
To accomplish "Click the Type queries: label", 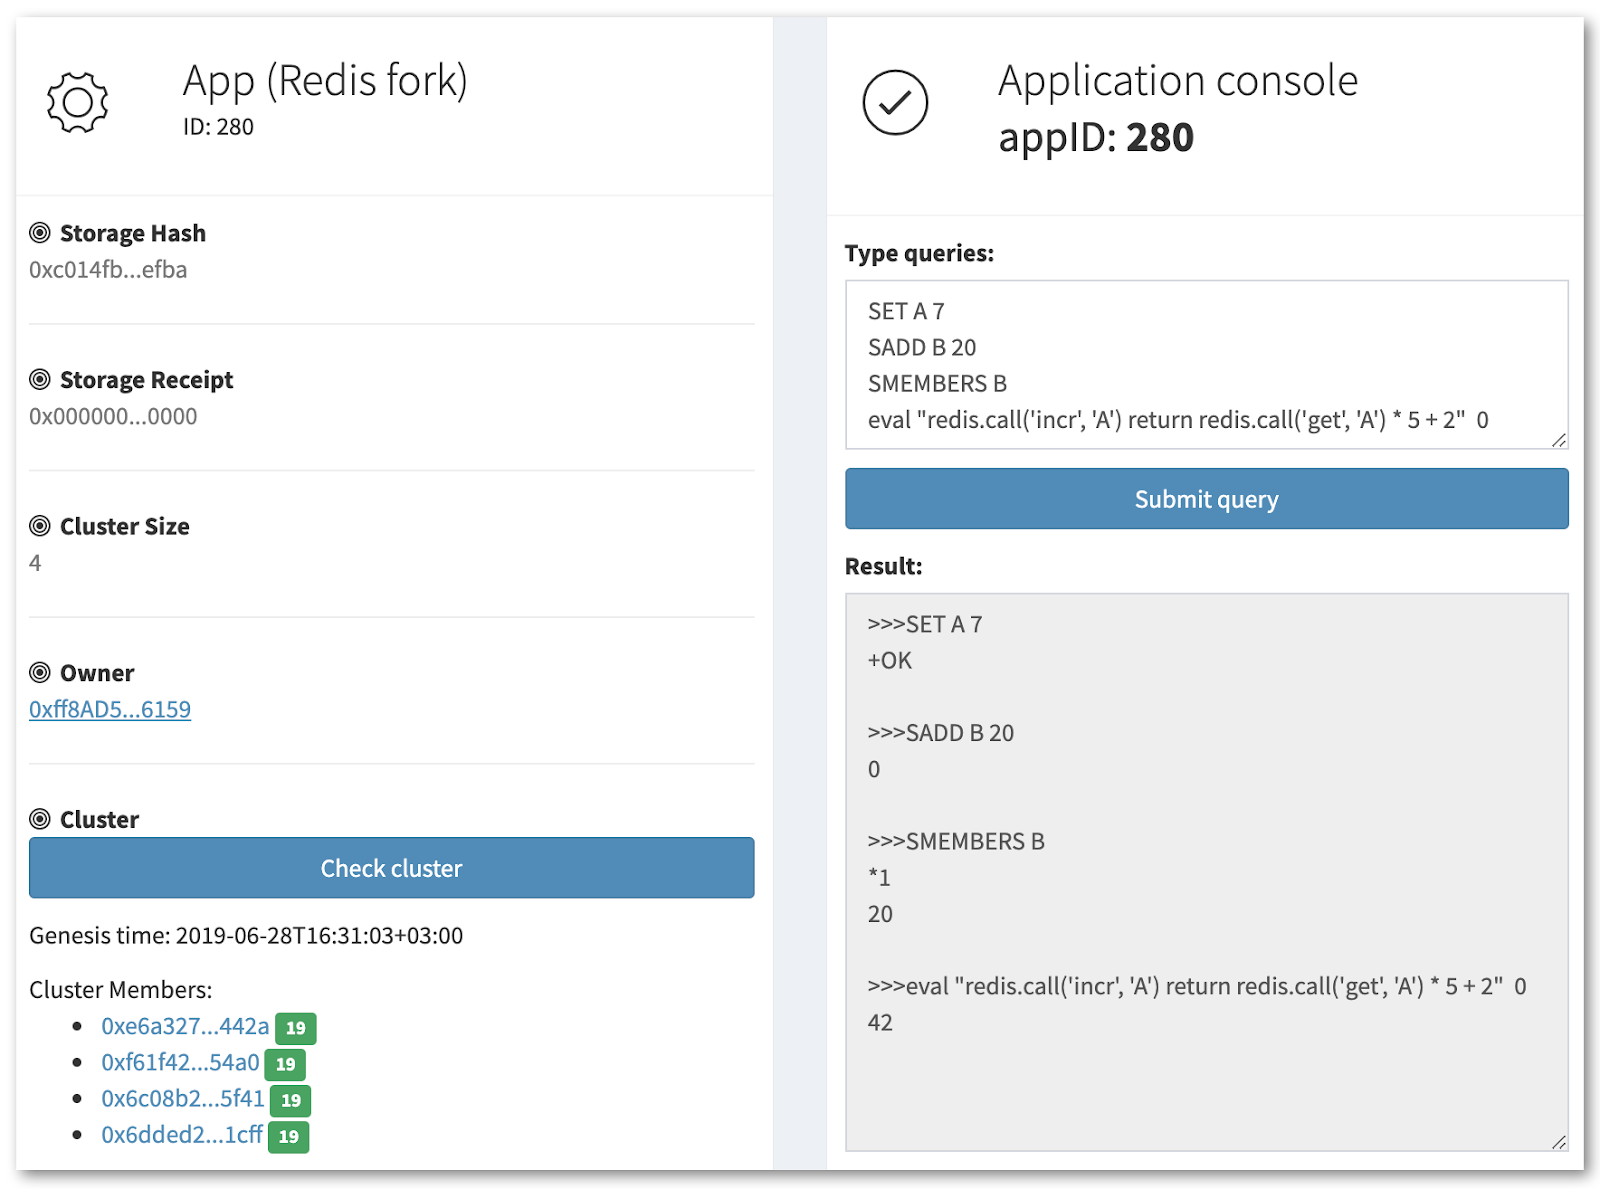I will pyautogui.click(x=919, y=253).
